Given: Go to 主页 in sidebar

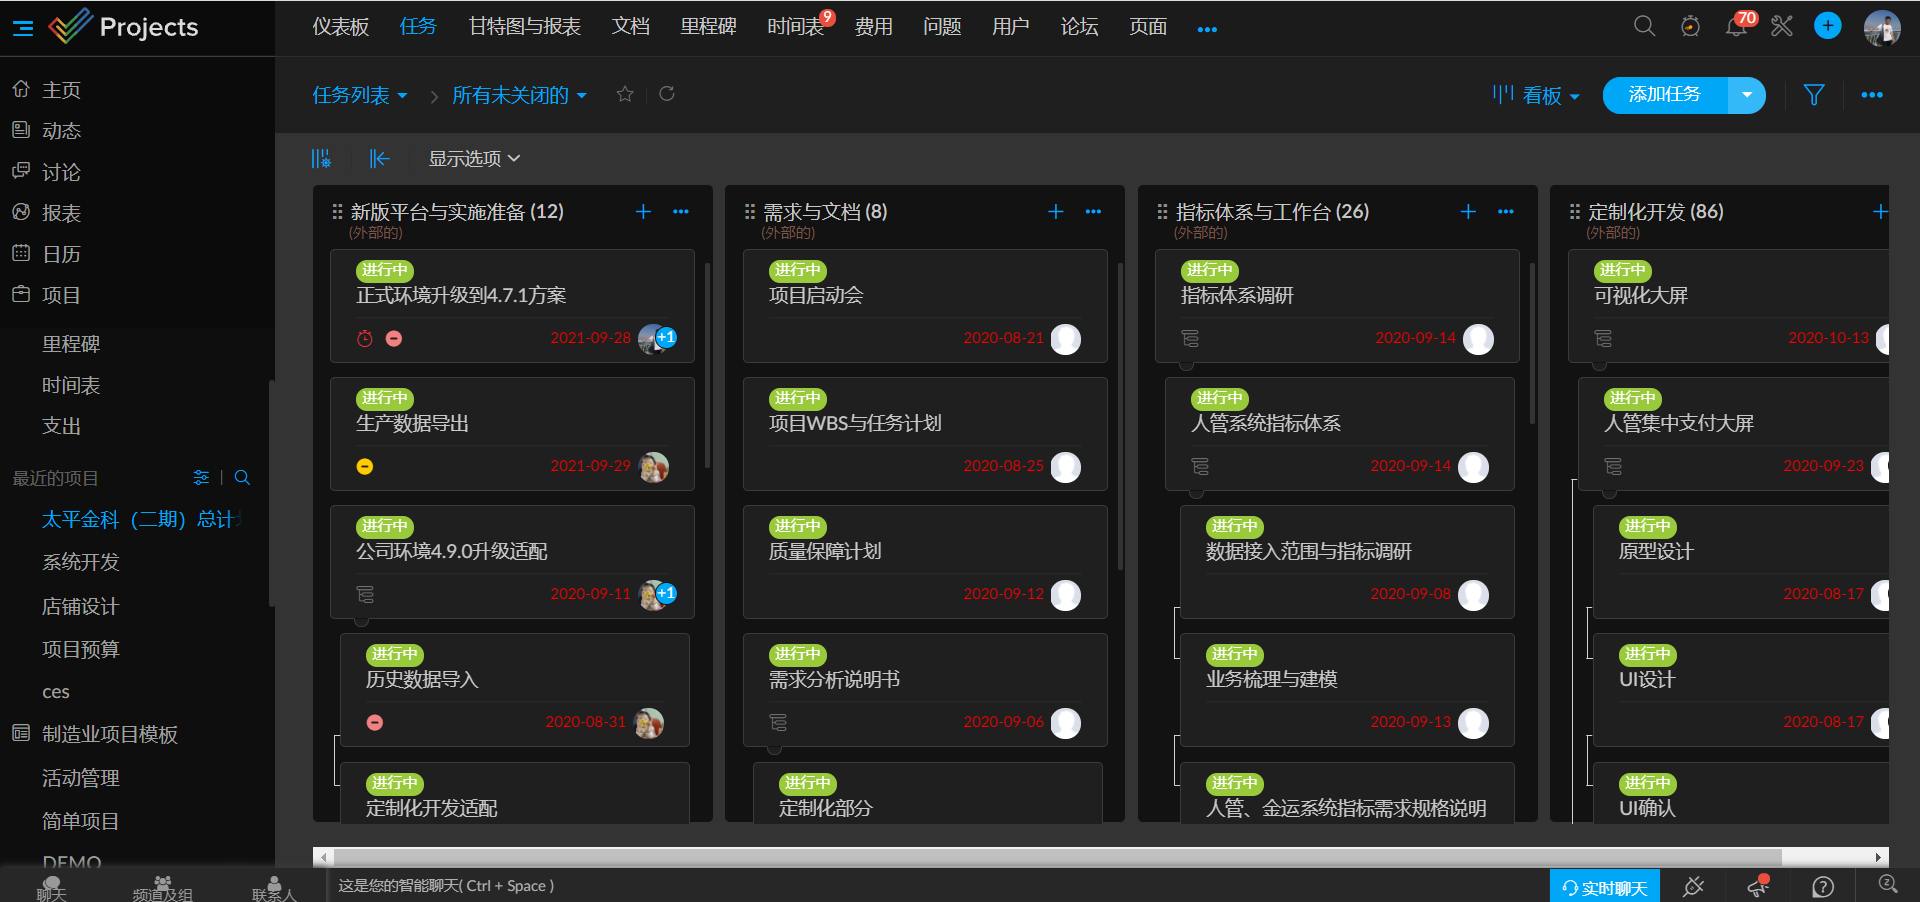Looking at the screenshot, I should (61, 90).
